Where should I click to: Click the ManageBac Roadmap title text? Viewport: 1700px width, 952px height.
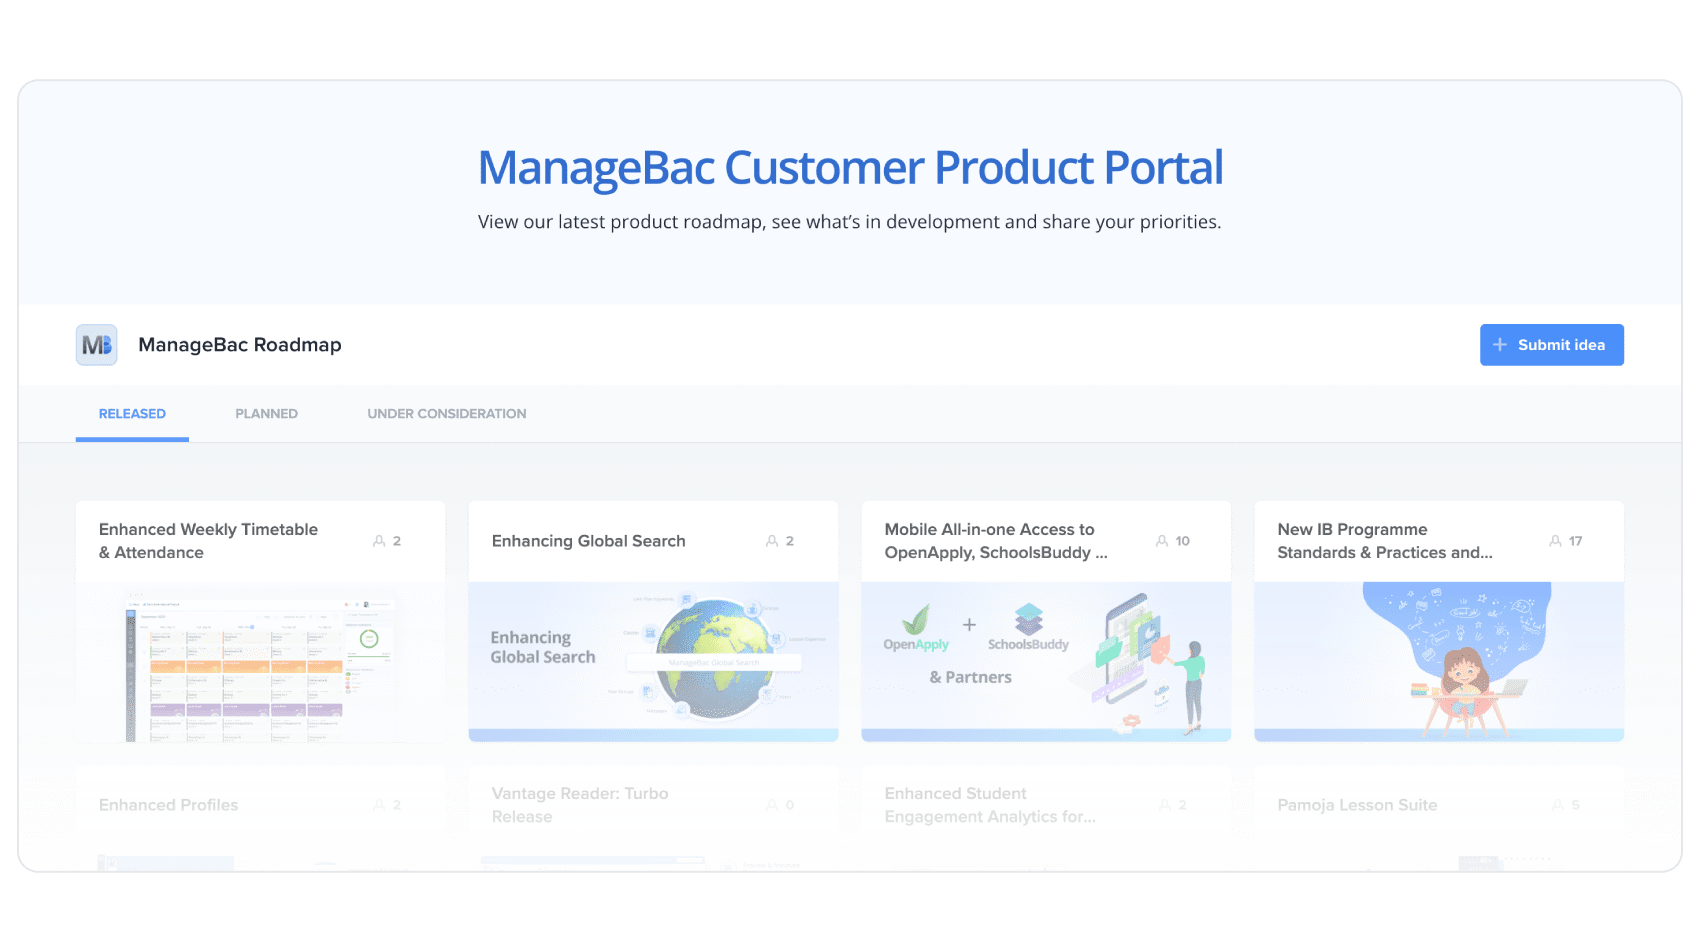point(240,345)
